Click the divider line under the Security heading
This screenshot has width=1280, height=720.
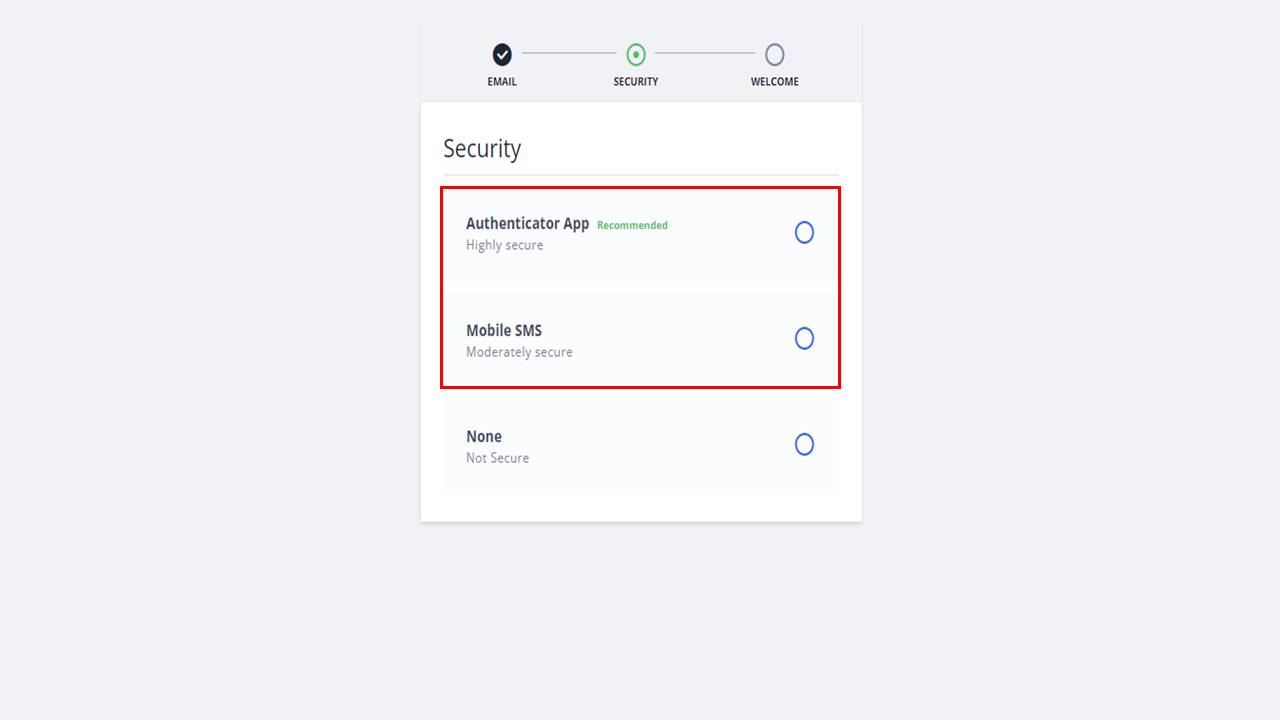tap(641, 175)
